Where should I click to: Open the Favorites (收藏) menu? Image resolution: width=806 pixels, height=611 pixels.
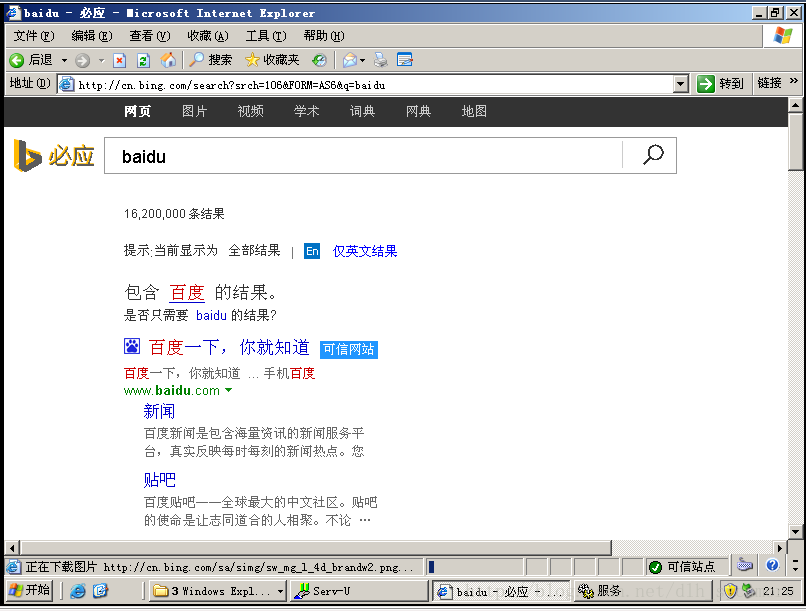click(x=208, y=35)
